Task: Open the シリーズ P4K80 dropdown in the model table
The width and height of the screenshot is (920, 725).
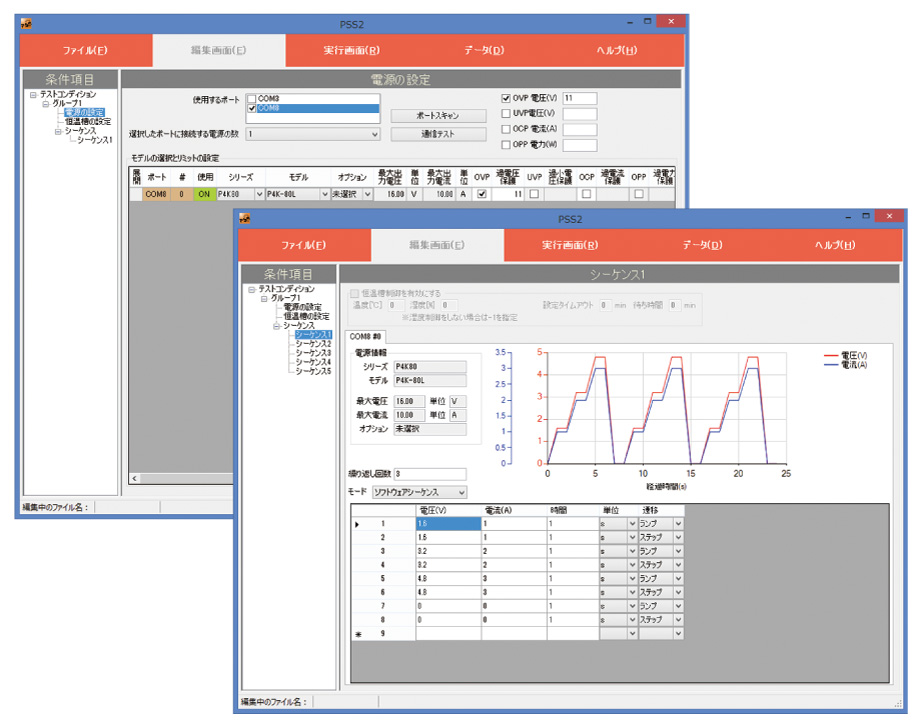Action: [260, 194]
